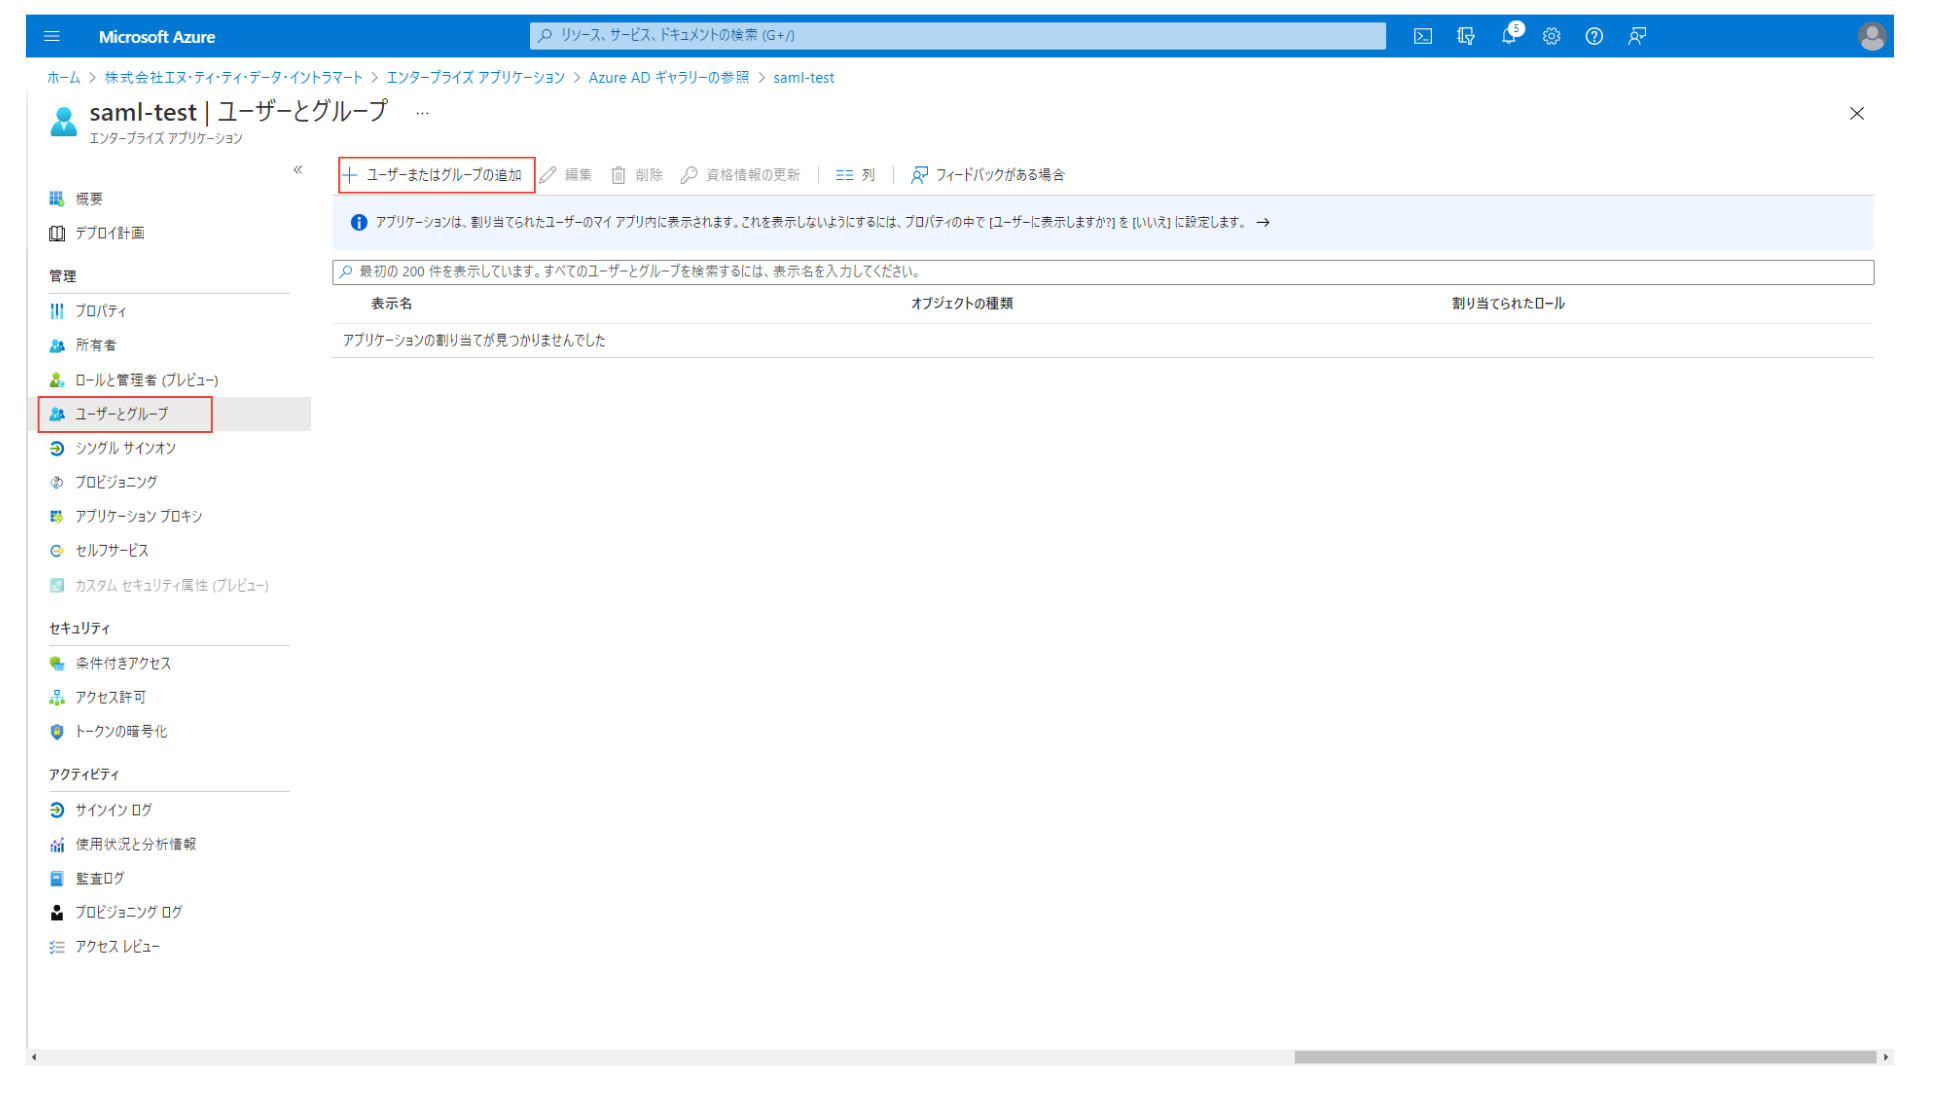Collapse the left navigation menu

298,170
